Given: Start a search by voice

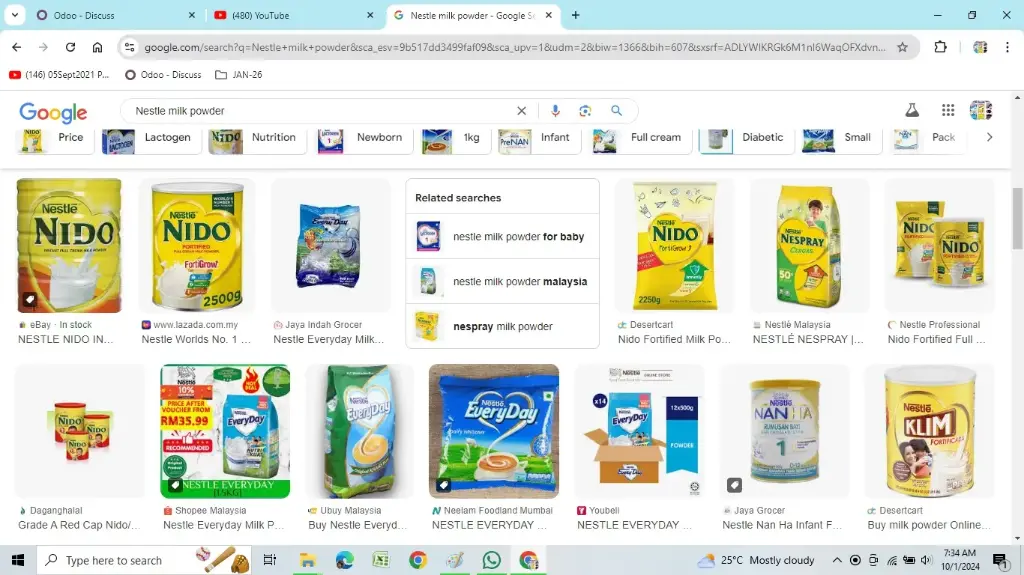Looking at the screenshot, I should pos(555,111).
